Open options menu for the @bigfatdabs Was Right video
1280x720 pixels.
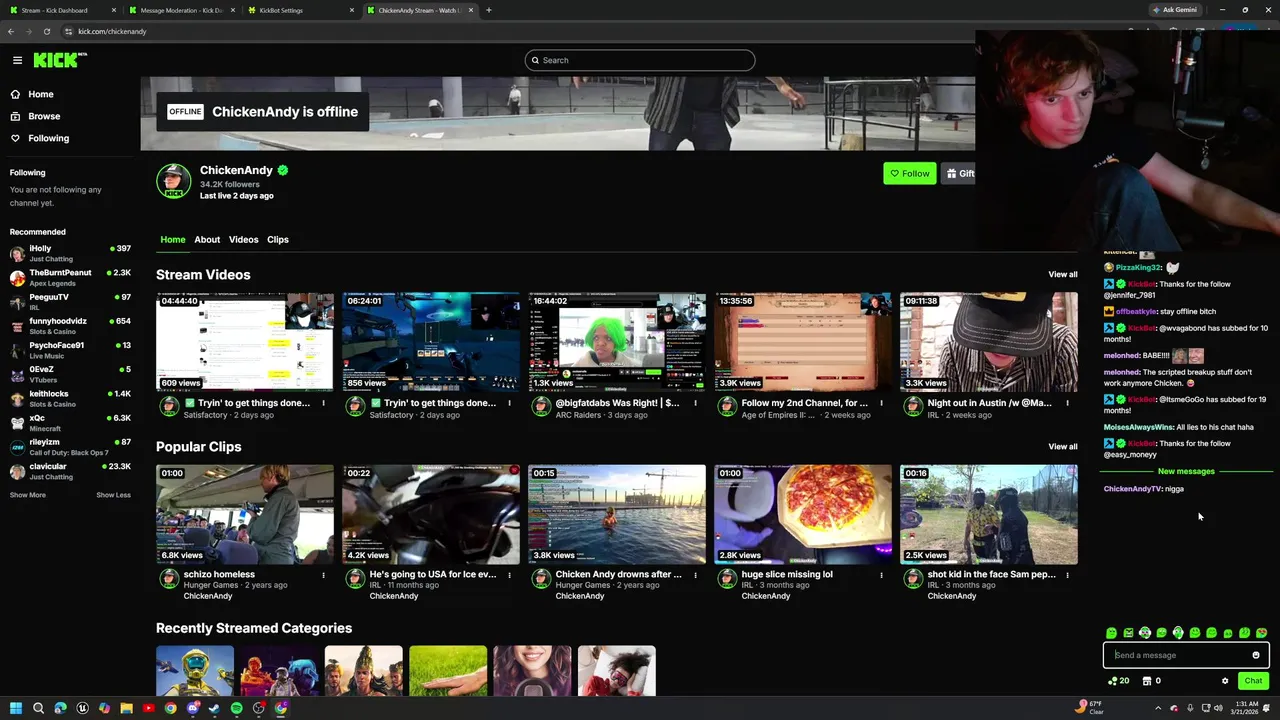click(695, 403)
